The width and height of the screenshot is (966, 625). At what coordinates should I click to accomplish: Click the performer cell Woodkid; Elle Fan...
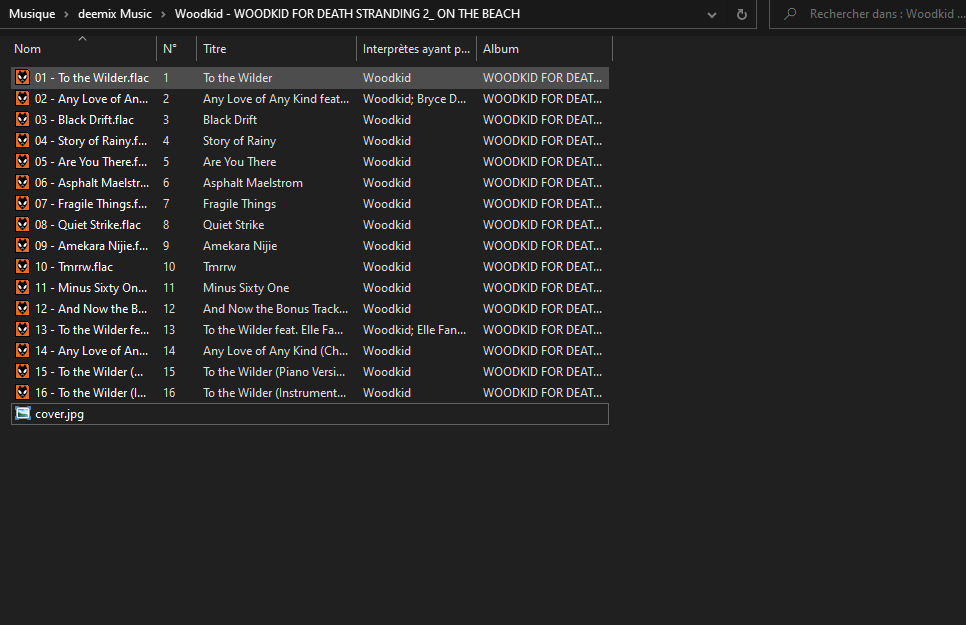pyautogui.click(x=415, y=329)
